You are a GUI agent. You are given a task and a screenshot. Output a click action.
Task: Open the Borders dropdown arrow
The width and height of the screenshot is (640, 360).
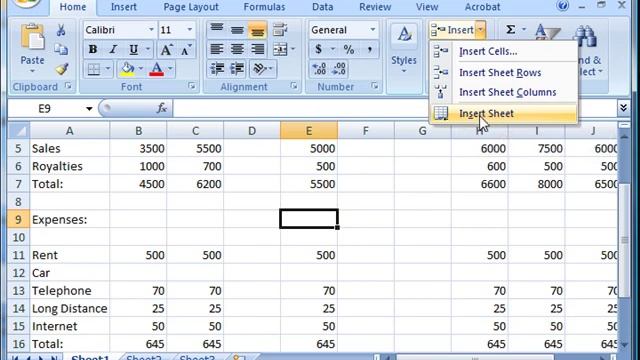tap(108, 69)
